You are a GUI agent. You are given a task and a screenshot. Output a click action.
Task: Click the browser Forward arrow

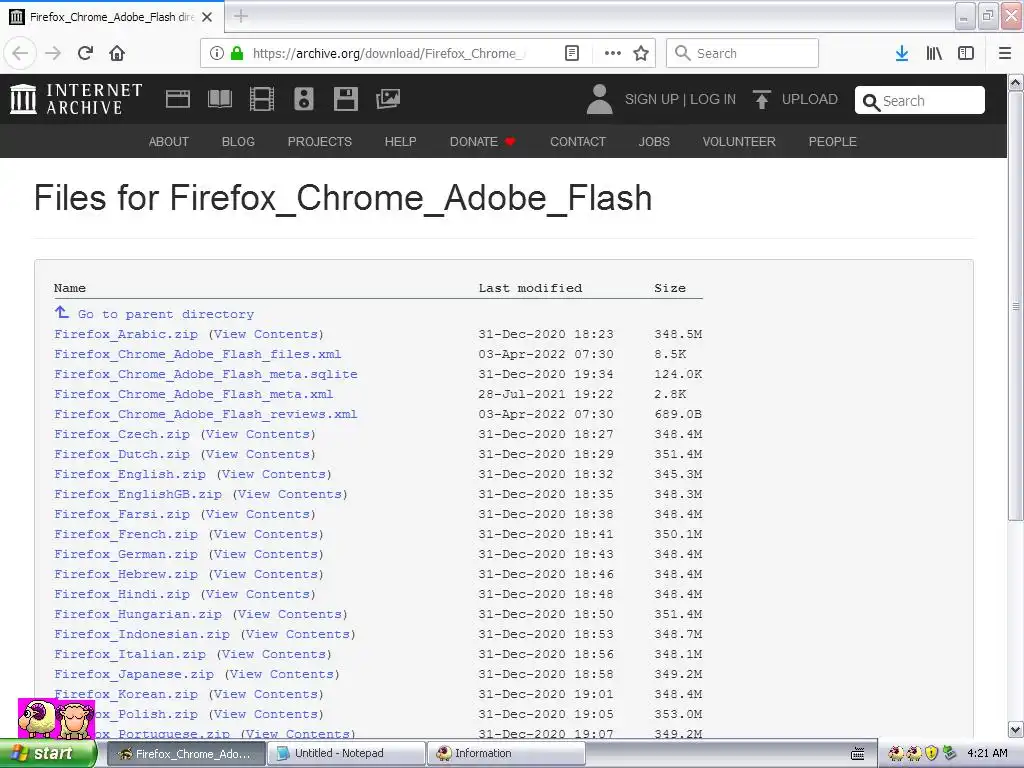pyautogui.click(x=53, y=53)
